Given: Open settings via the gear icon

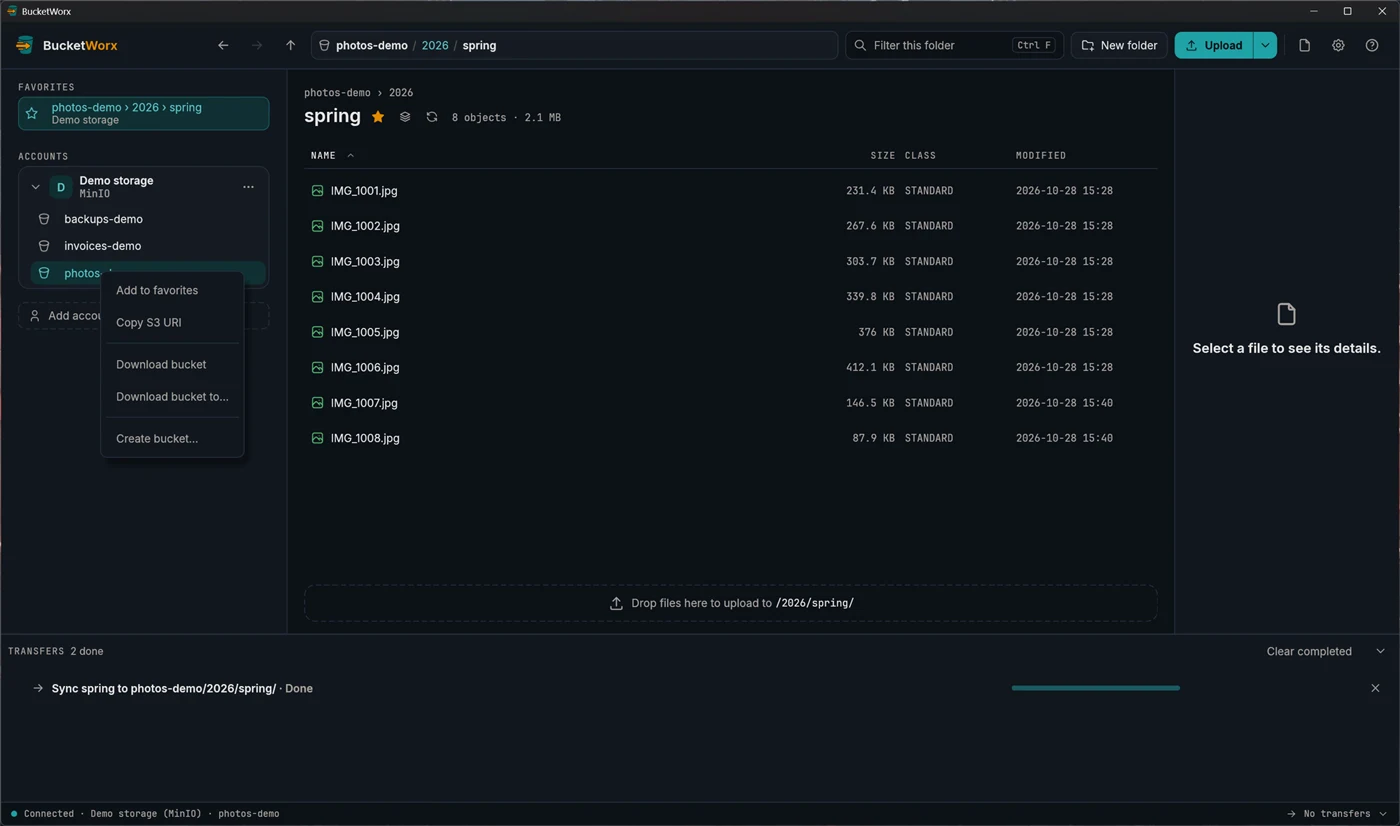Looking at the screenshot, I should [x=1338, y=45].
